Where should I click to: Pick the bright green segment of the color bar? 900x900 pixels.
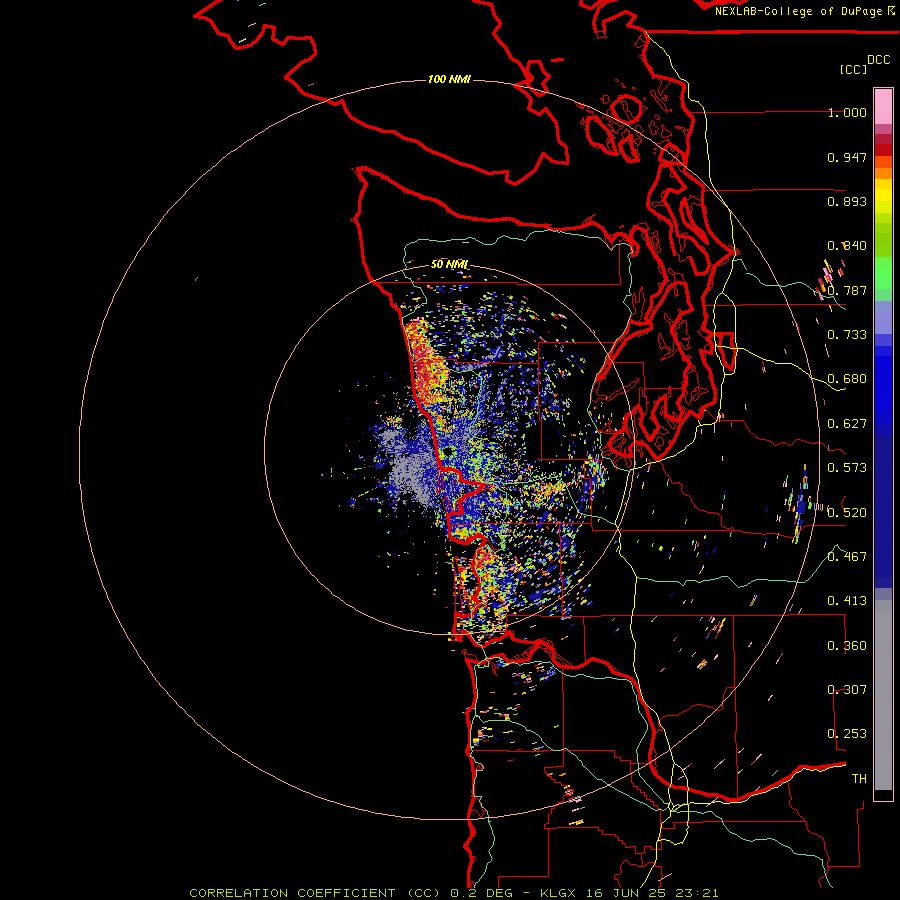883,273
